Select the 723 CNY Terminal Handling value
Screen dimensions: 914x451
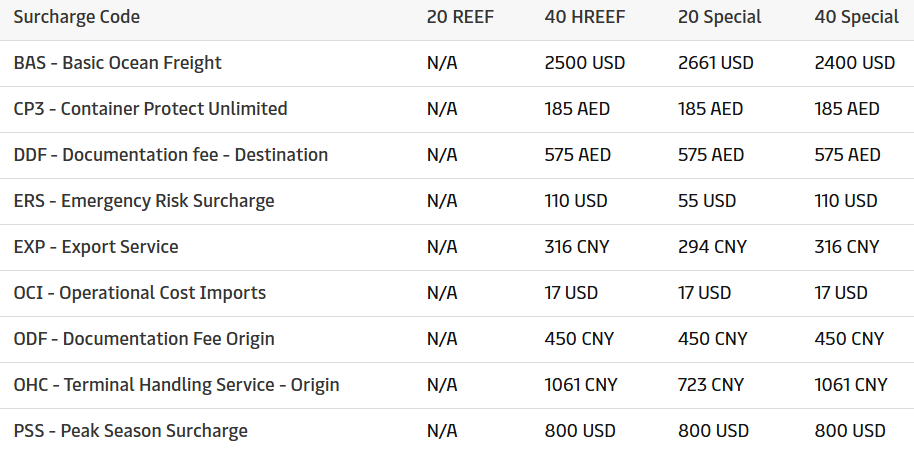[x=711, y=385]
